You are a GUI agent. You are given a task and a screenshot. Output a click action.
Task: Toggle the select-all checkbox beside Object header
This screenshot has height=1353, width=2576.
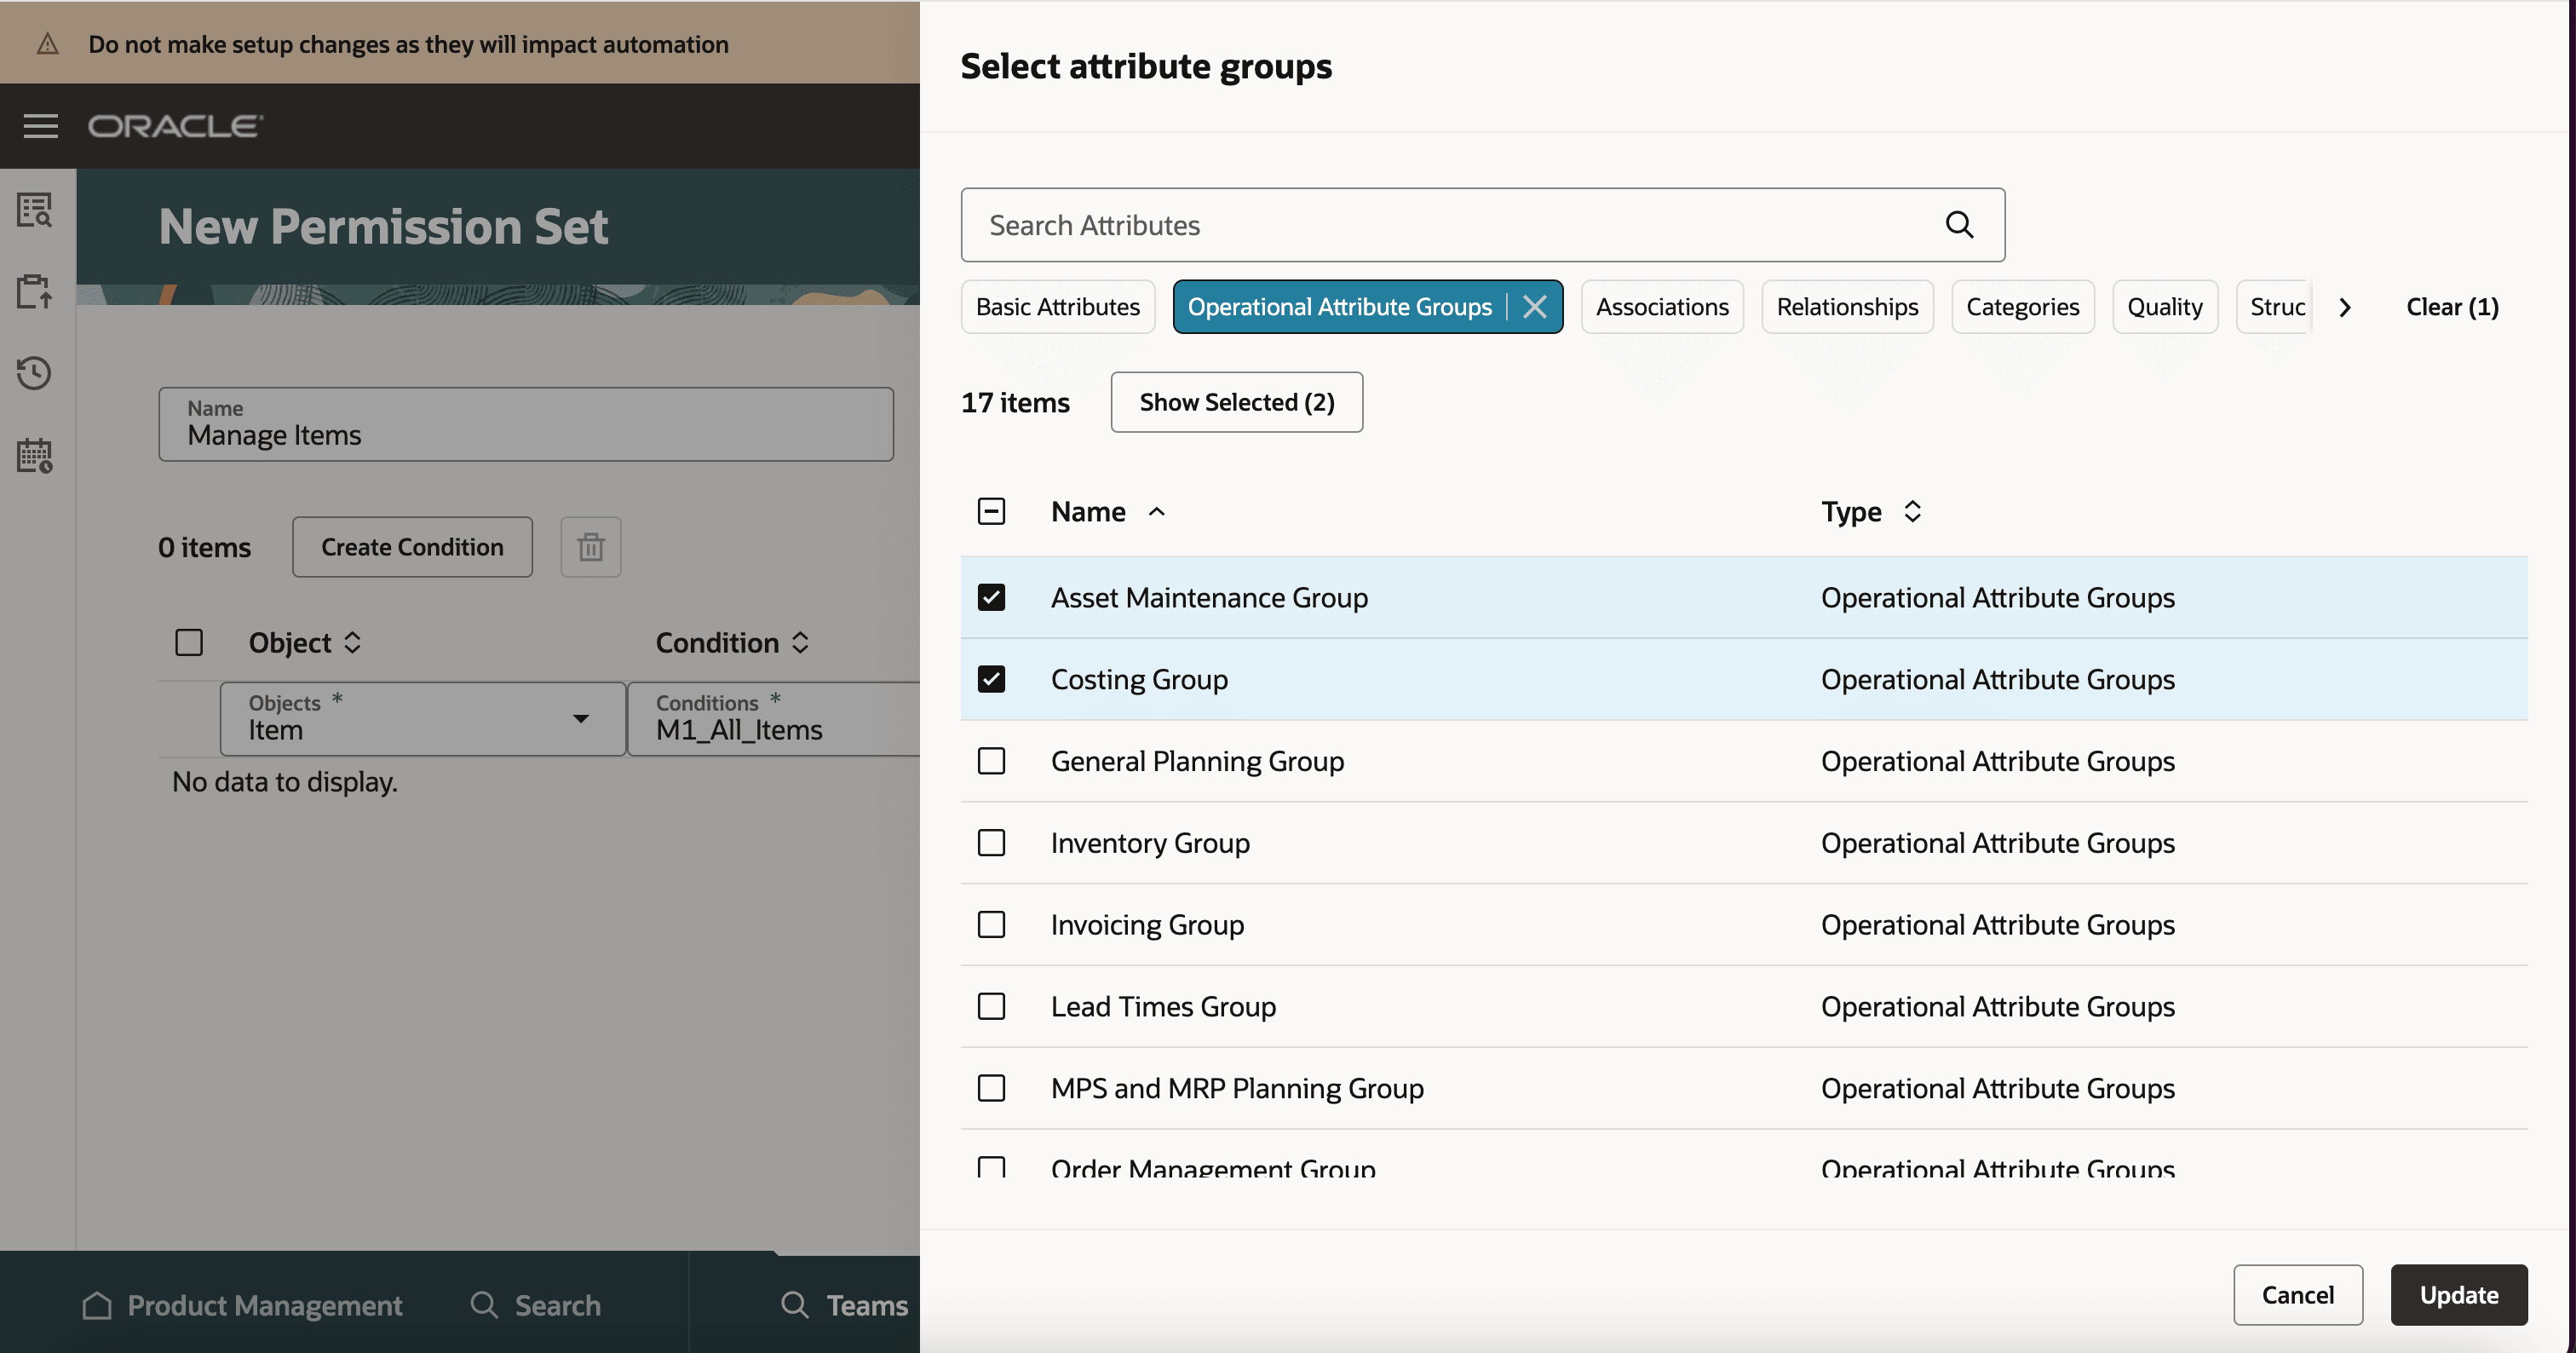tap(189, 643)
